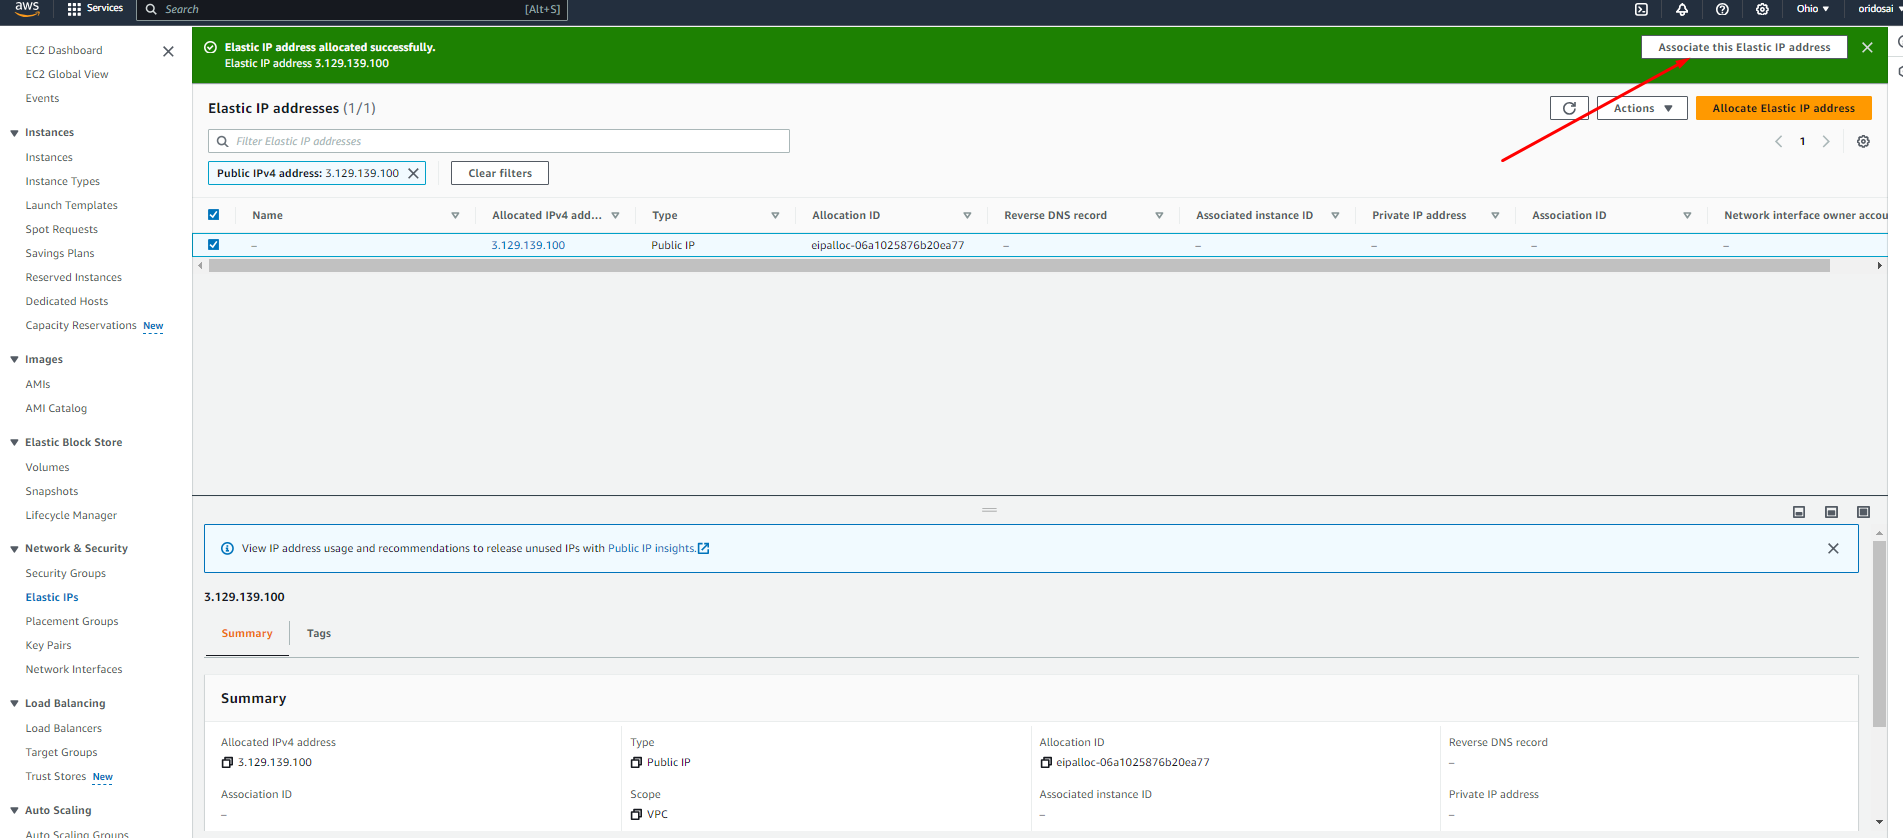Image resolution: width=1903 pixels, height=838 pixels.
Task: Open the notifications bell
Action: click(1682, 9)
